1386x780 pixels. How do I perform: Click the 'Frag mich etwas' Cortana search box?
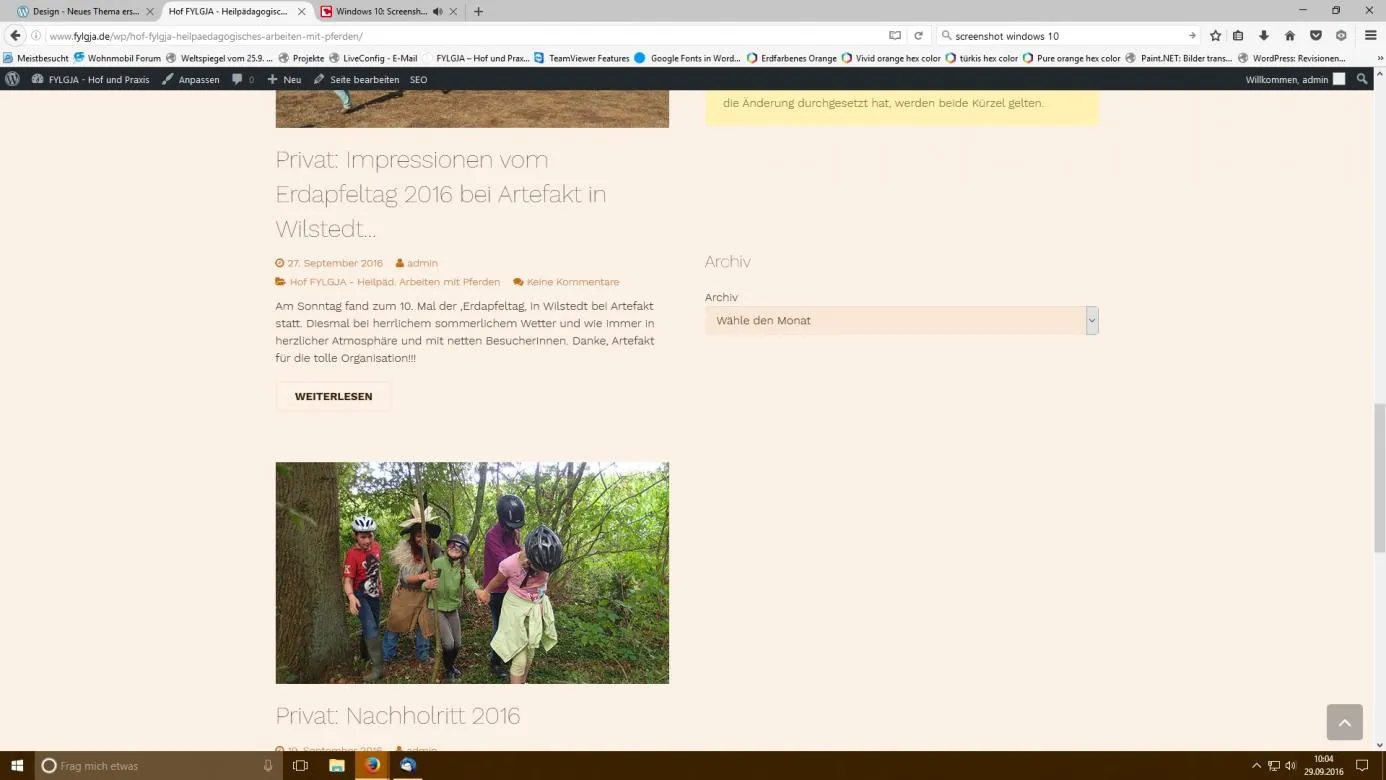point(157,766)
